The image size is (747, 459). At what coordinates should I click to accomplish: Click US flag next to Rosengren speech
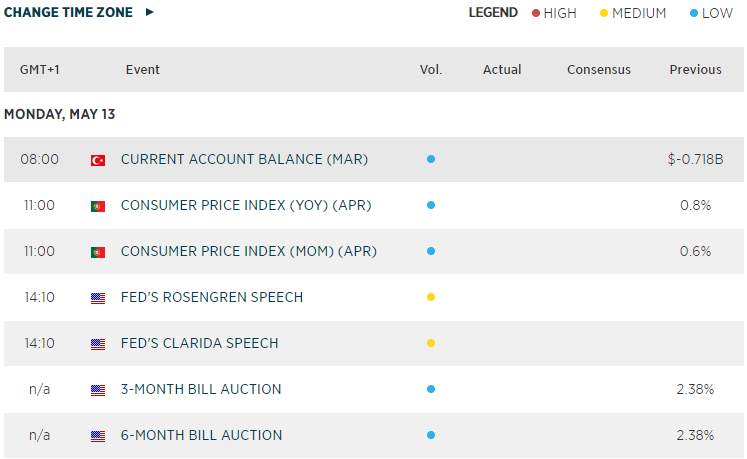(98, 298)
